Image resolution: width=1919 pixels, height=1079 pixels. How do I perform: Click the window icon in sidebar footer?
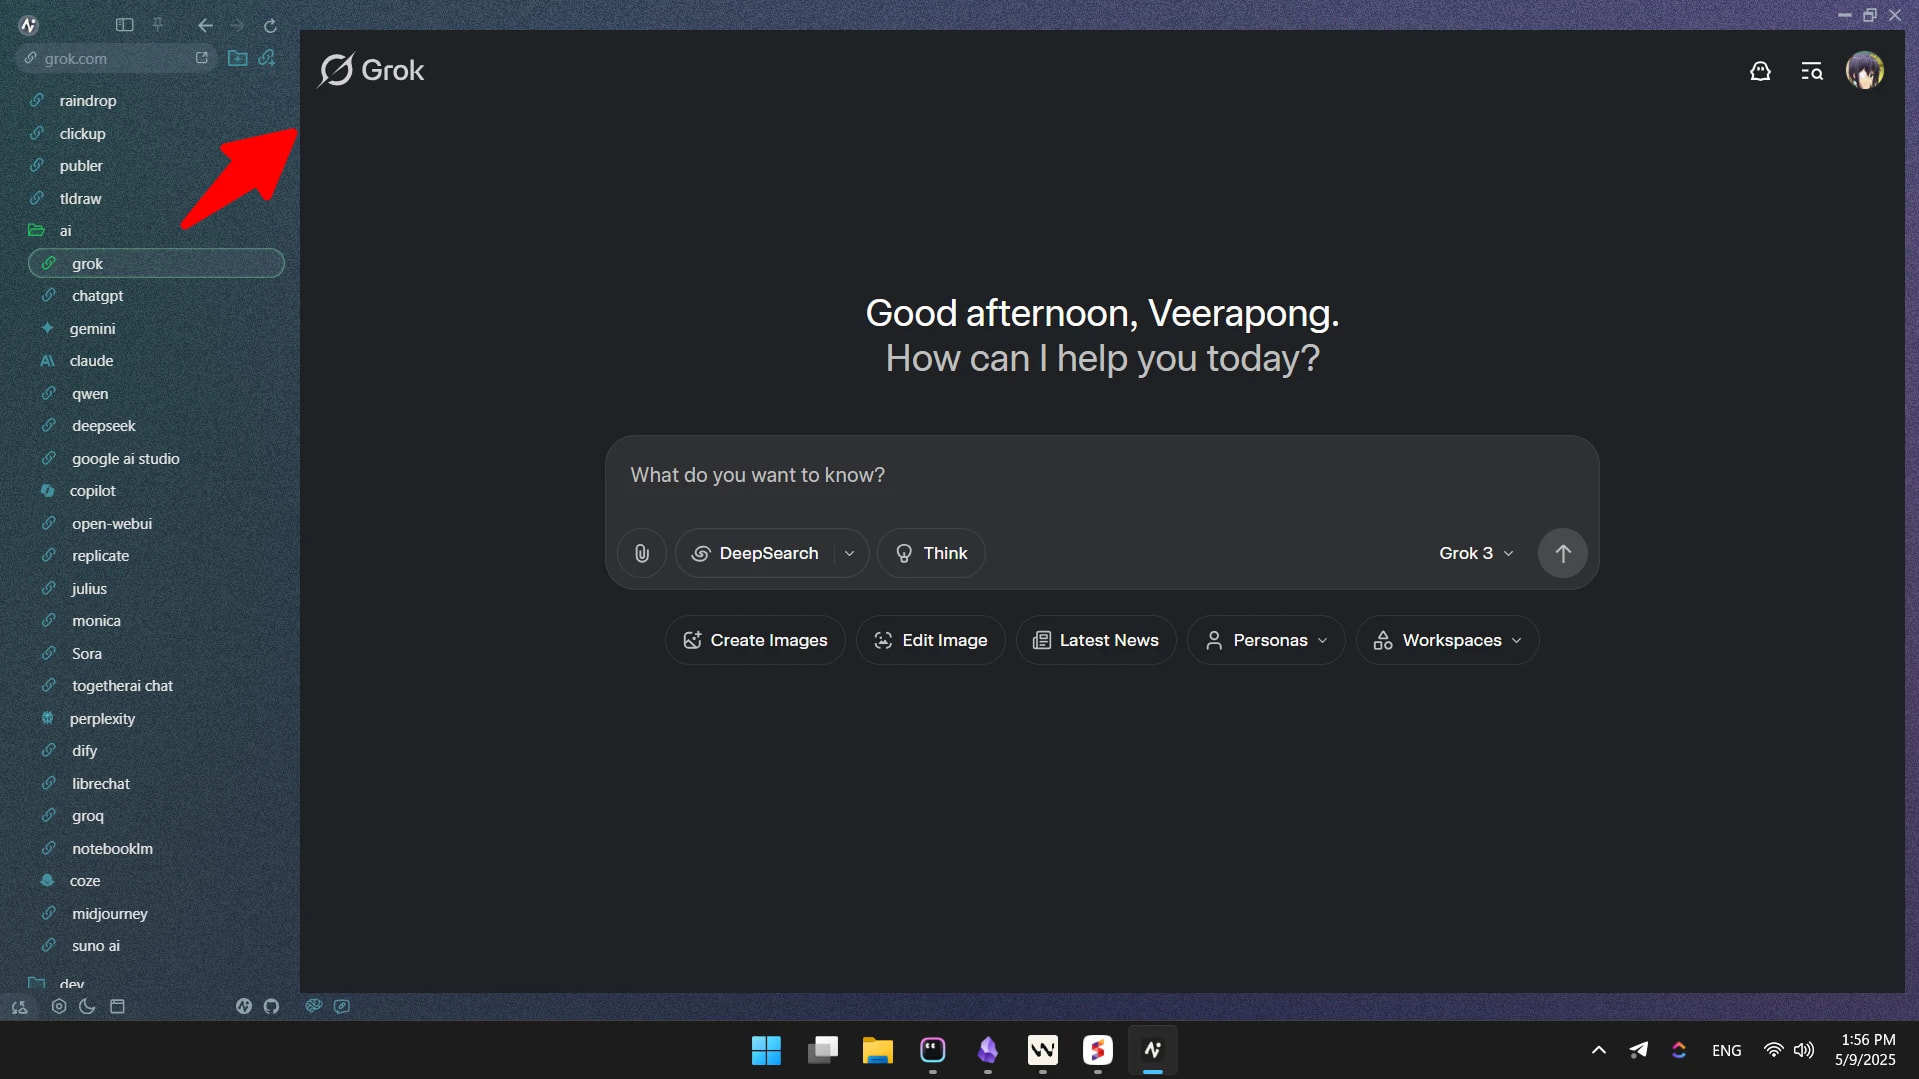tap(117, 1007)
